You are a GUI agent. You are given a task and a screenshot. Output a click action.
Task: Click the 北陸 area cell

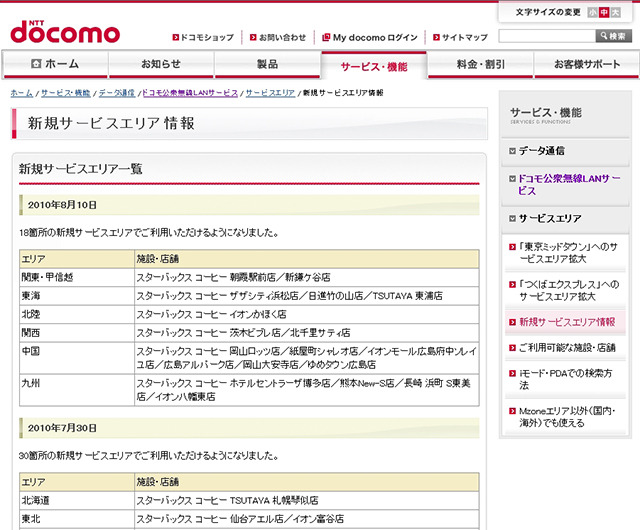(x=77, y=314)
